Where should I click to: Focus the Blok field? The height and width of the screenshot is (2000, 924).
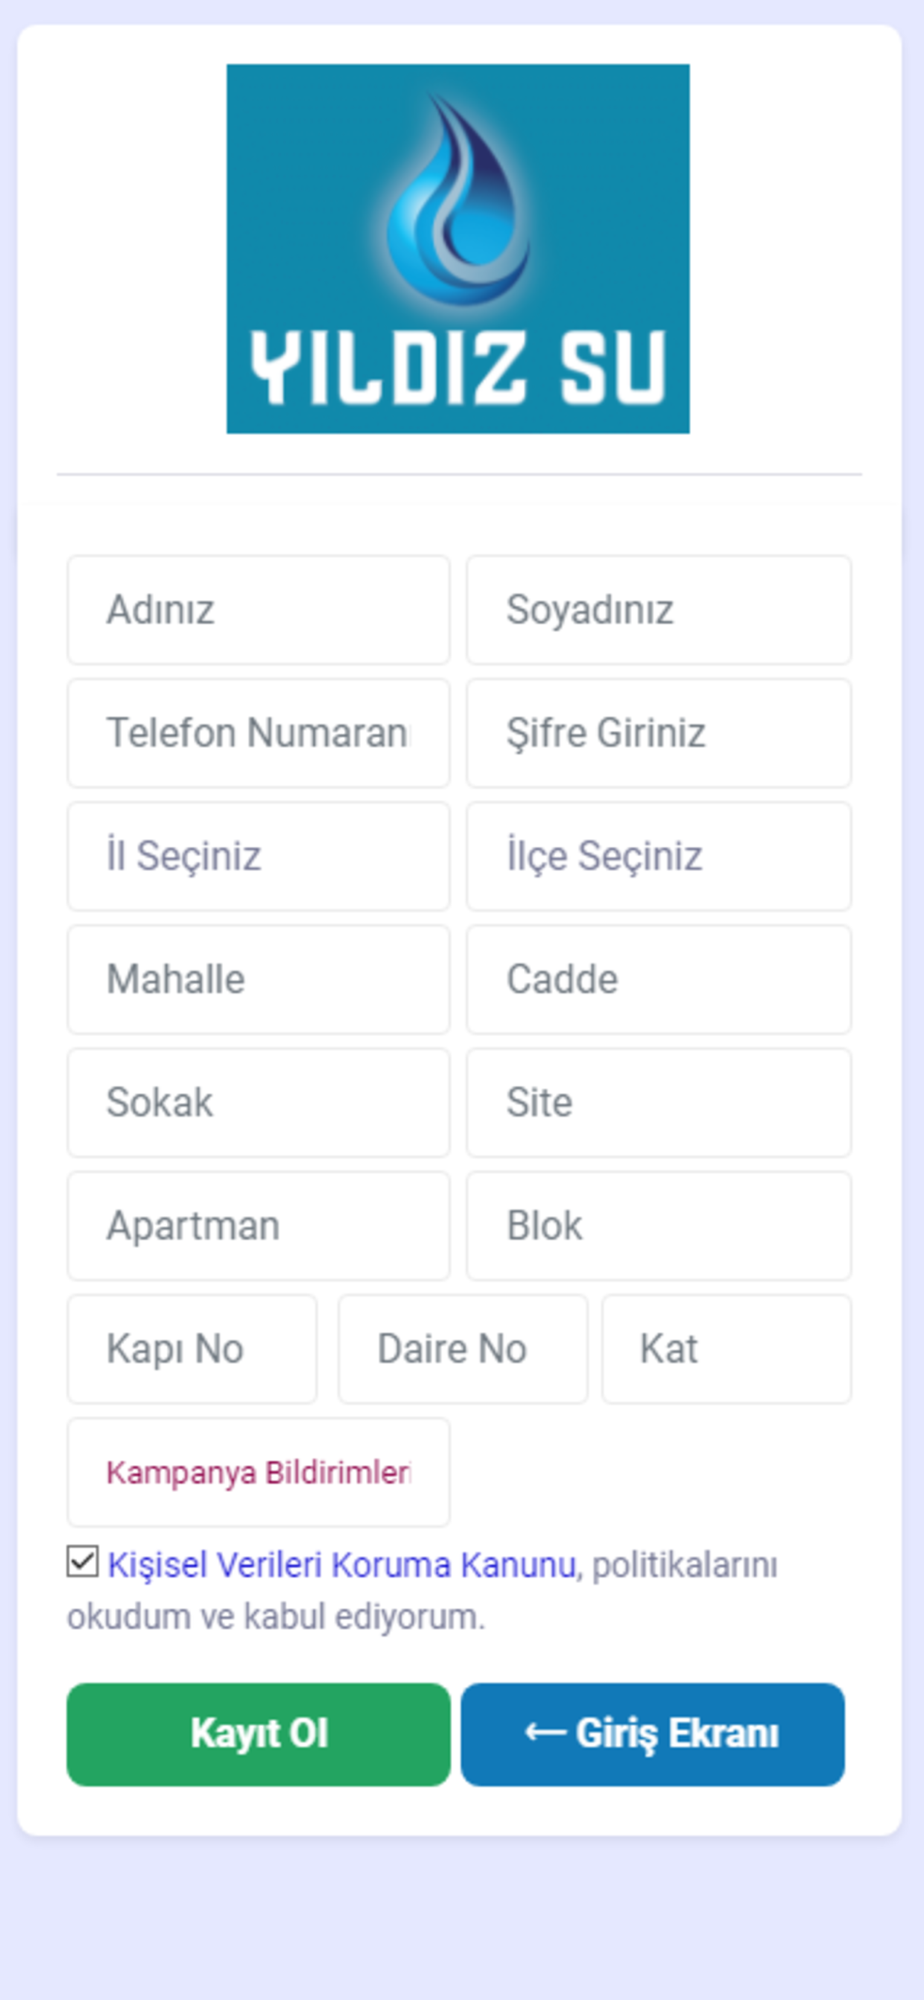coord(659,1226)
